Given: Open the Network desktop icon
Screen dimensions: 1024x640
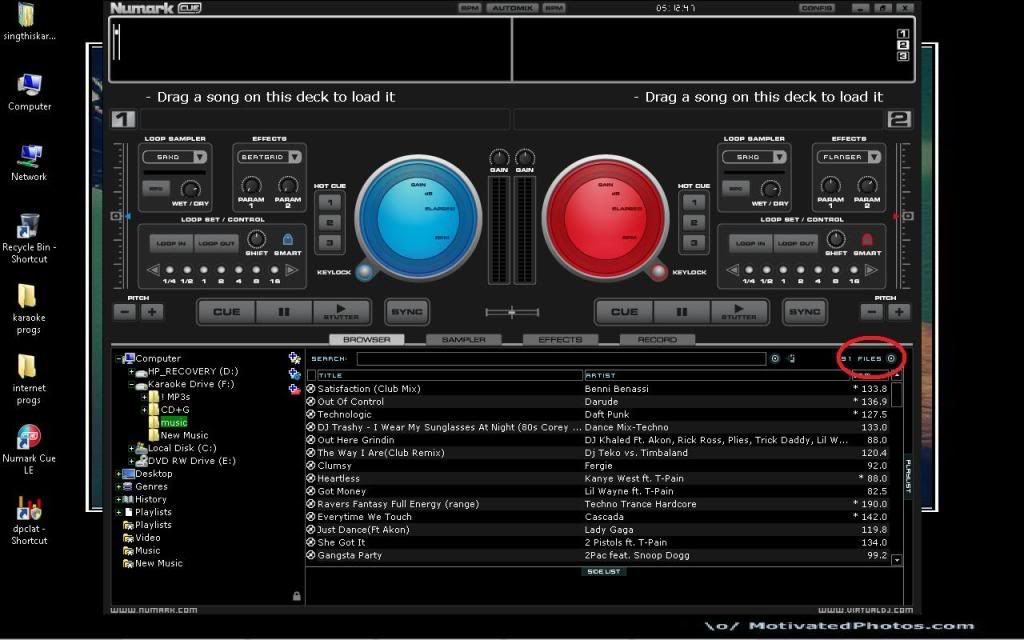Looking at the screenshot, I should (x=29, y=163).
